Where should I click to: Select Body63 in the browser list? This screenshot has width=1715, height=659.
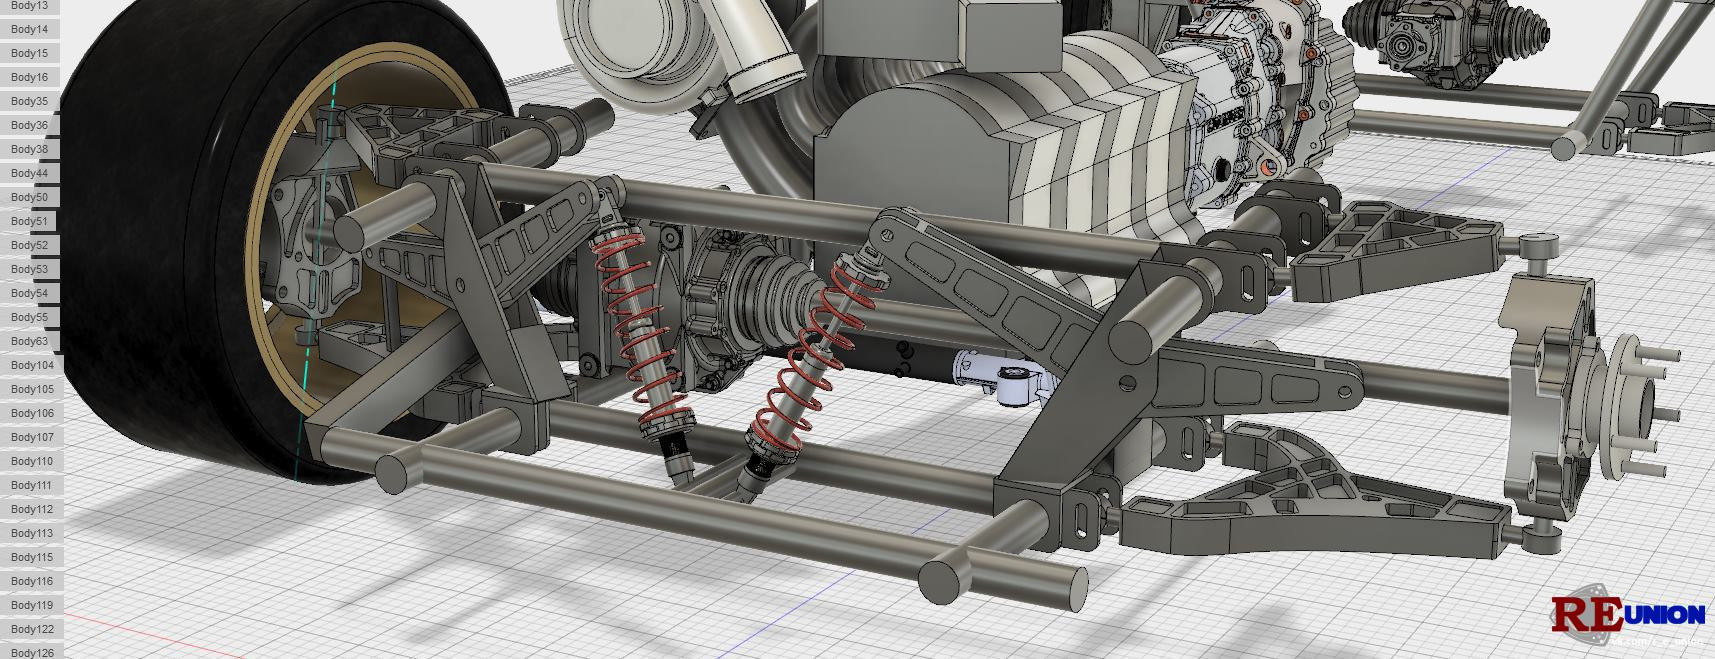[30, 341]
